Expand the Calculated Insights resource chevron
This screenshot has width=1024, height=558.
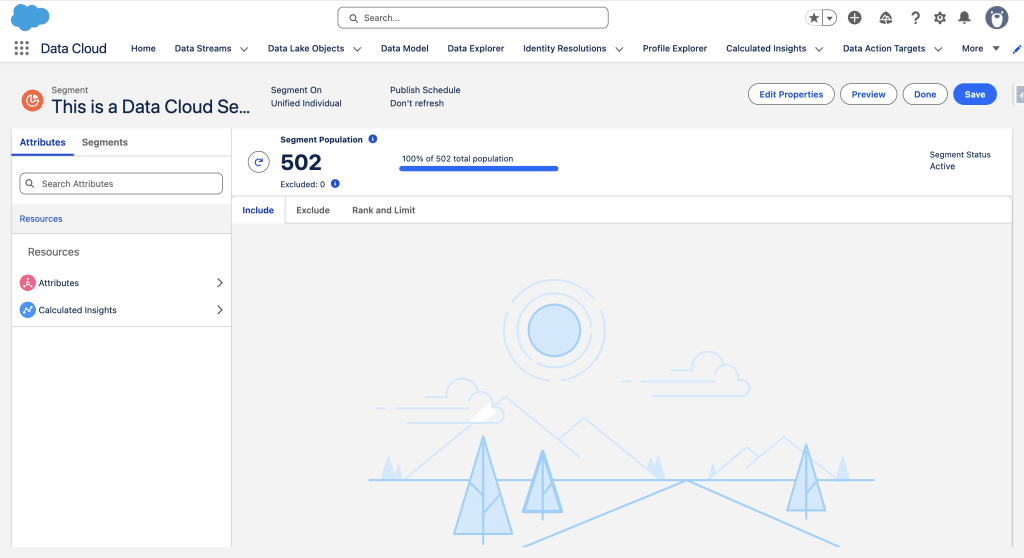pyautogui.click(x=220, y=310)
